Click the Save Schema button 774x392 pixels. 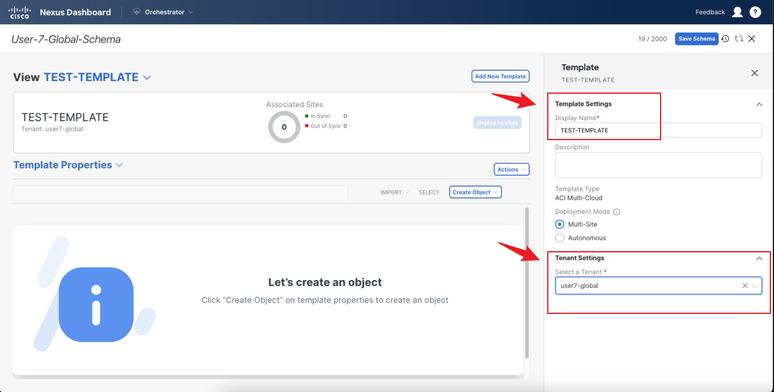(697, 39)
